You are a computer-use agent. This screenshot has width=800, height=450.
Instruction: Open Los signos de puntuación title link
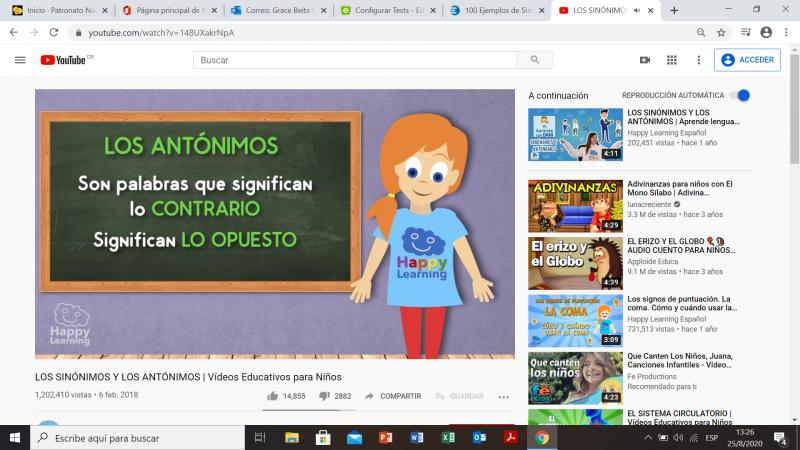coord(682,303)
